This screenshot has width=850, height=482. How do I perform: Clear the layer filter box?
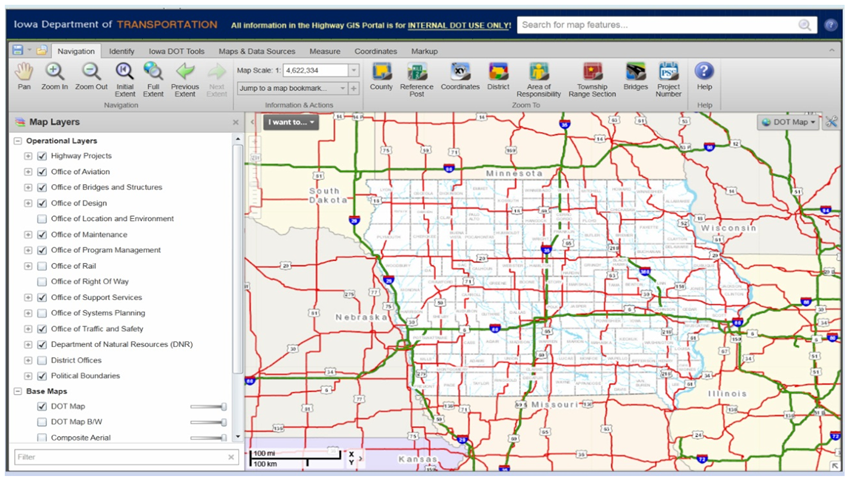click(231, 457)
